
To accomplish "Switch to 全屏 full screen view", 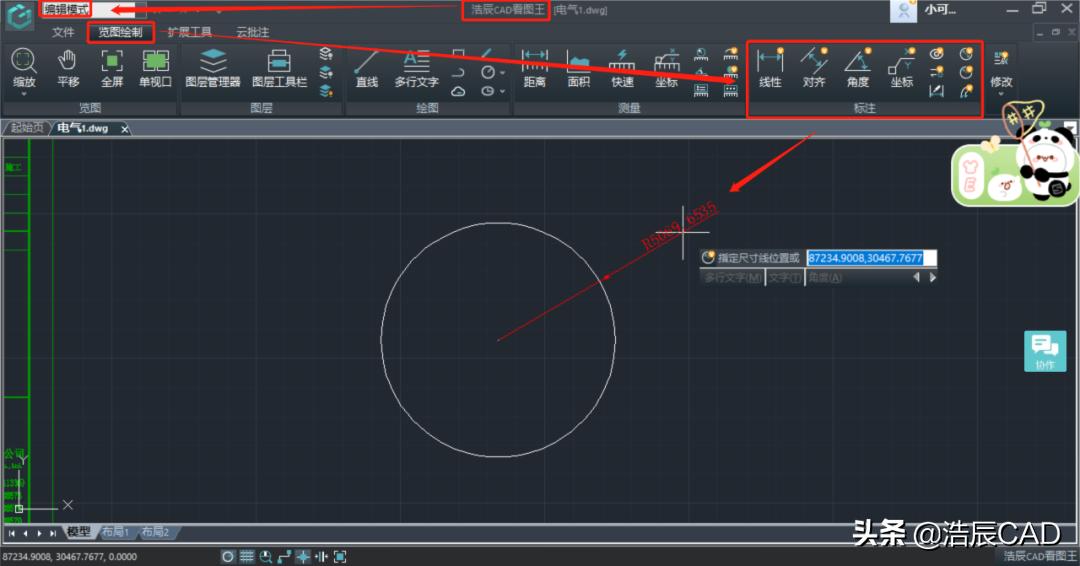I will tap(112, 67).
